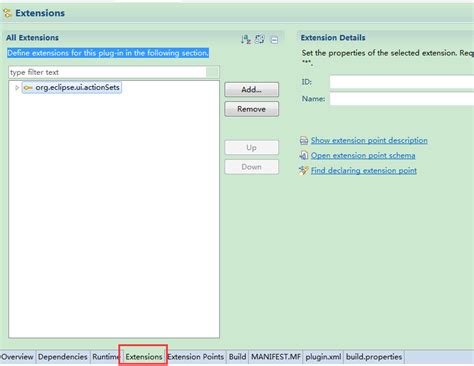Click the ID input field
This screenshot has height=366, width=474.
[x=402, y=82]
